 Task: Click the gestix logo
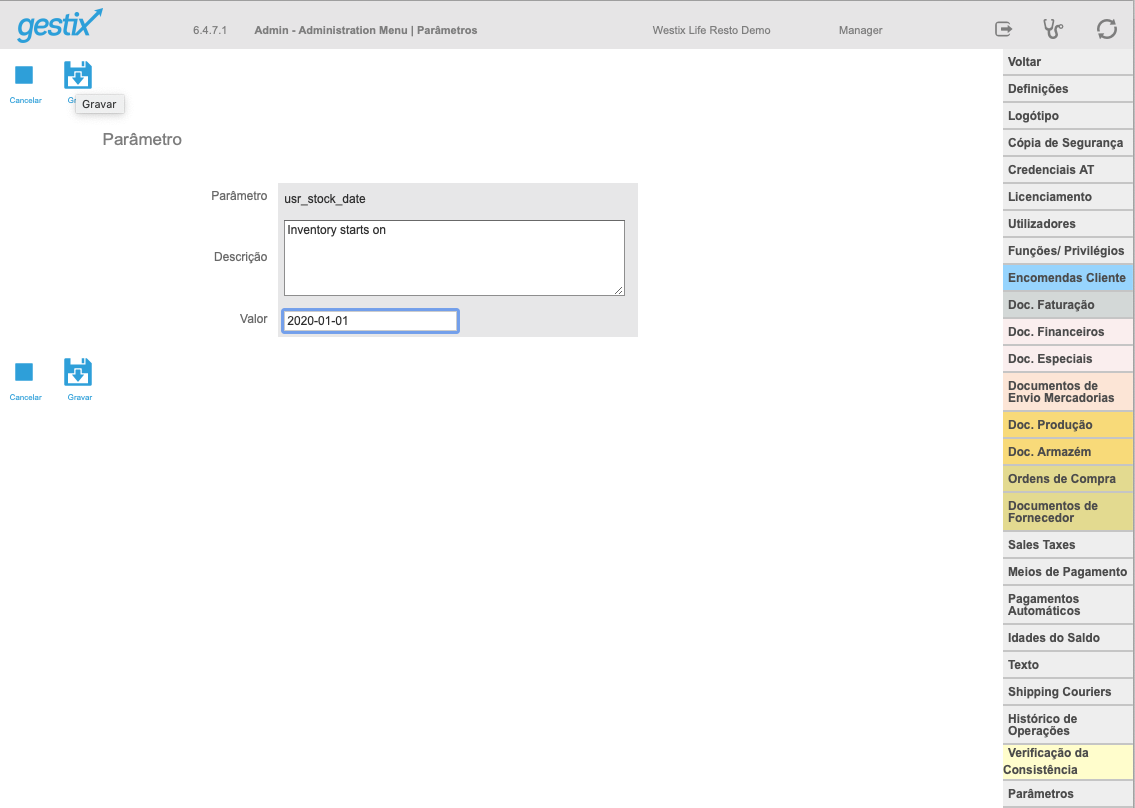60,25
